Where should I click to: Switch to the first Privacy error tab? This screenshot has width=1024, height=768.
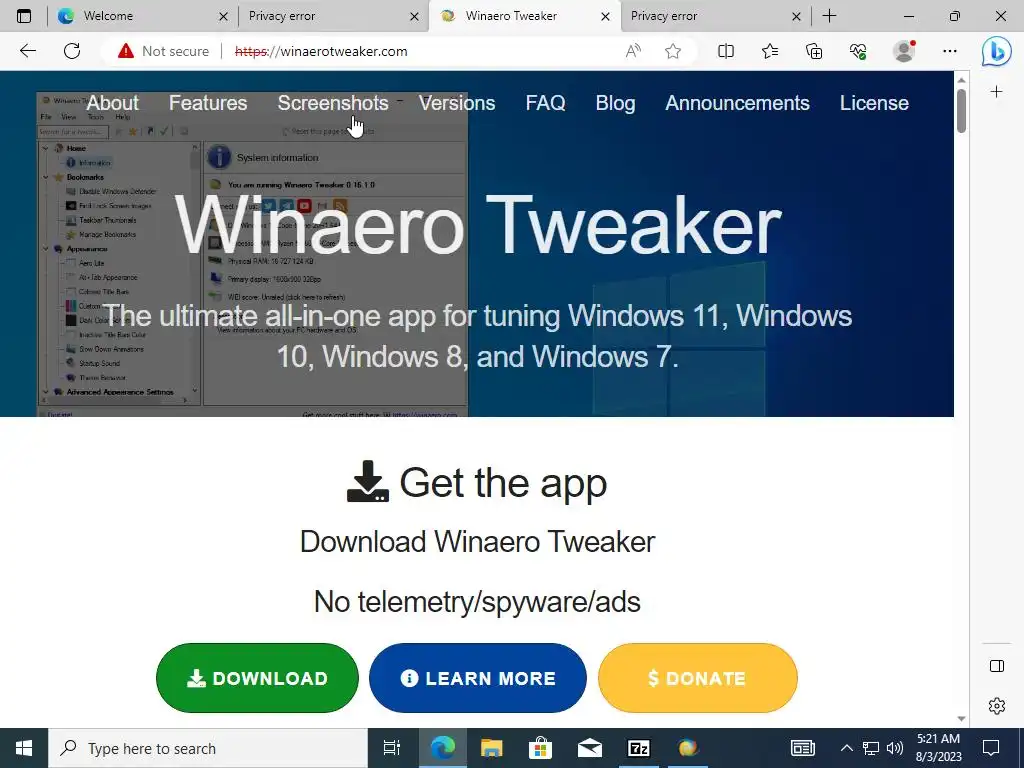pyautogui.click(x=332, y=16)
